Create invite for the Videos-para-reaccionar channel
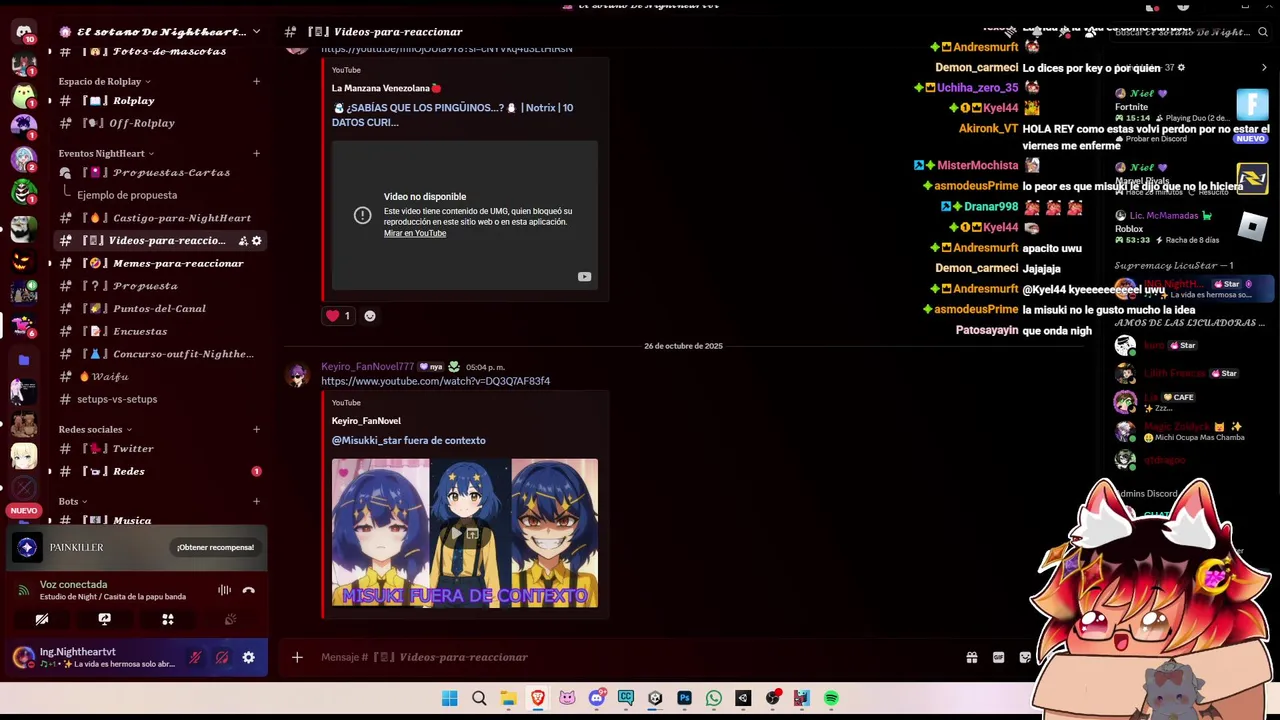Viewport: 1280px width, 720px height. (x=243, y=241)
